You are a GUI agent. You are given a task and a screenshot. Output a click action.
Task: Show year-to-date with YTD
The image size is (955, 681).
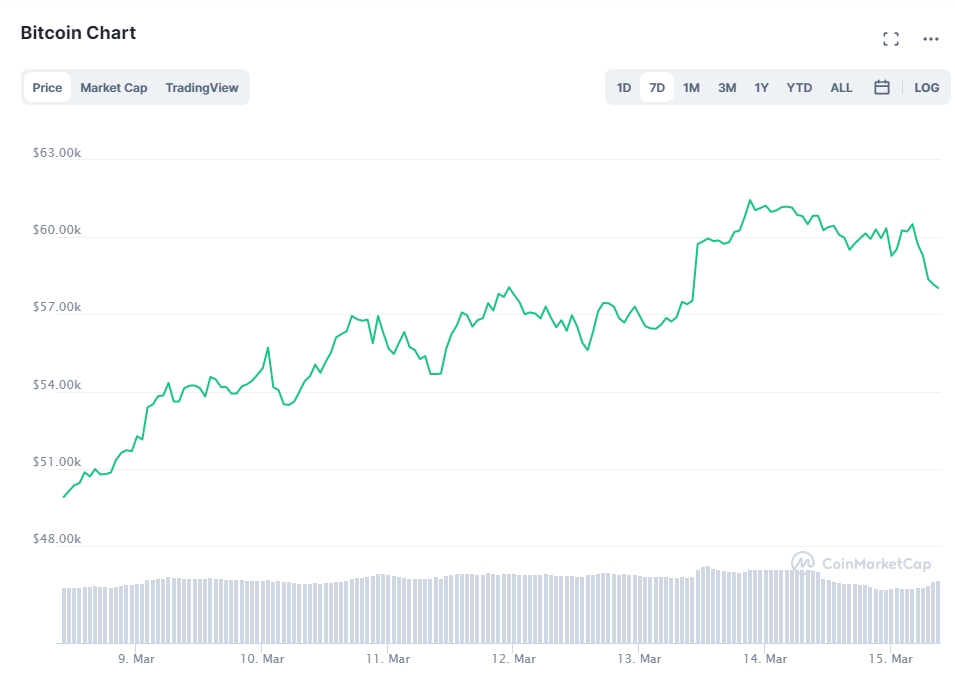click(x=799, y=87)
